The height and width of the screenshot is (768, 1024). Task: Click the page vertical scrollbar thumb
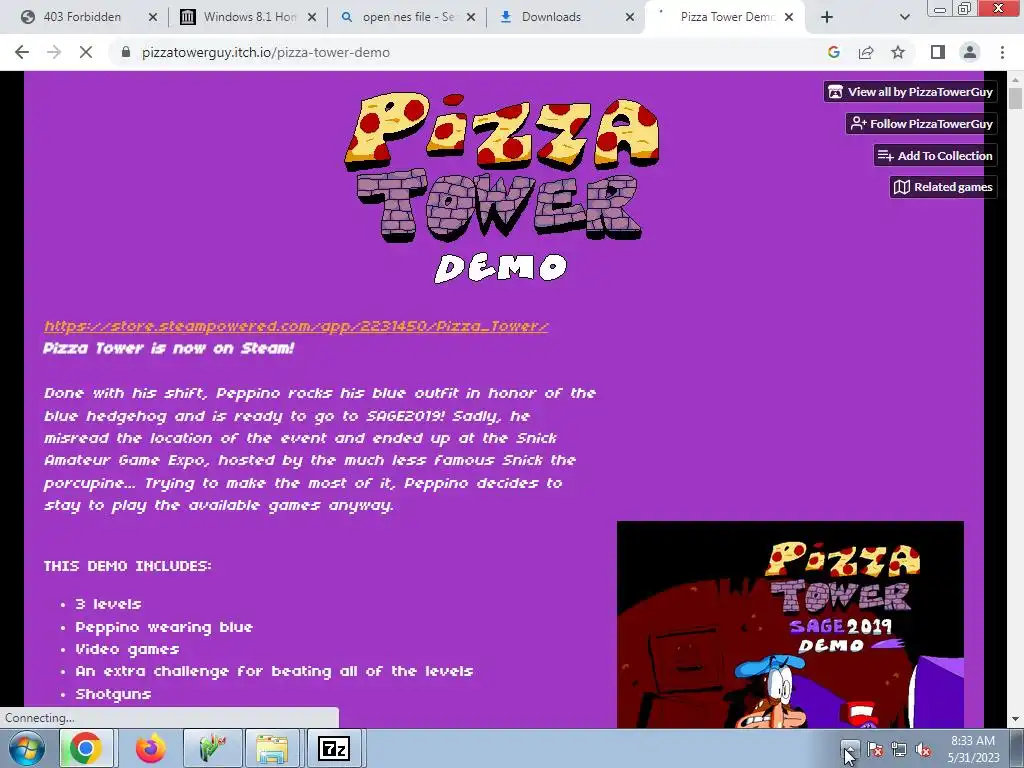pos(1015,98)
